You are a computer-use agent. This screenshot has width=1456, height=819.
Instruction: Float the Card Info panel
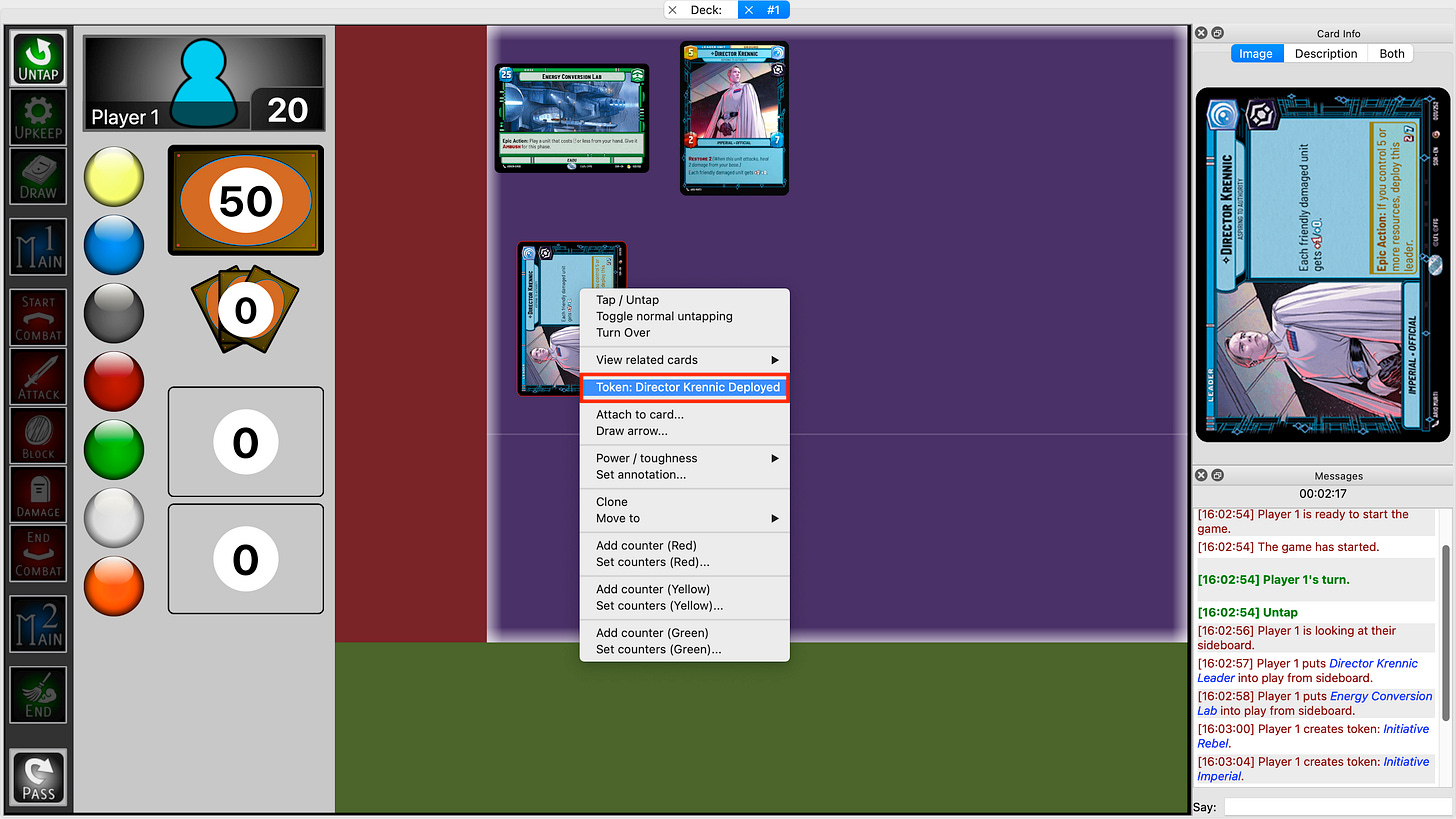pyautogui.click(x=1217, y=33)
